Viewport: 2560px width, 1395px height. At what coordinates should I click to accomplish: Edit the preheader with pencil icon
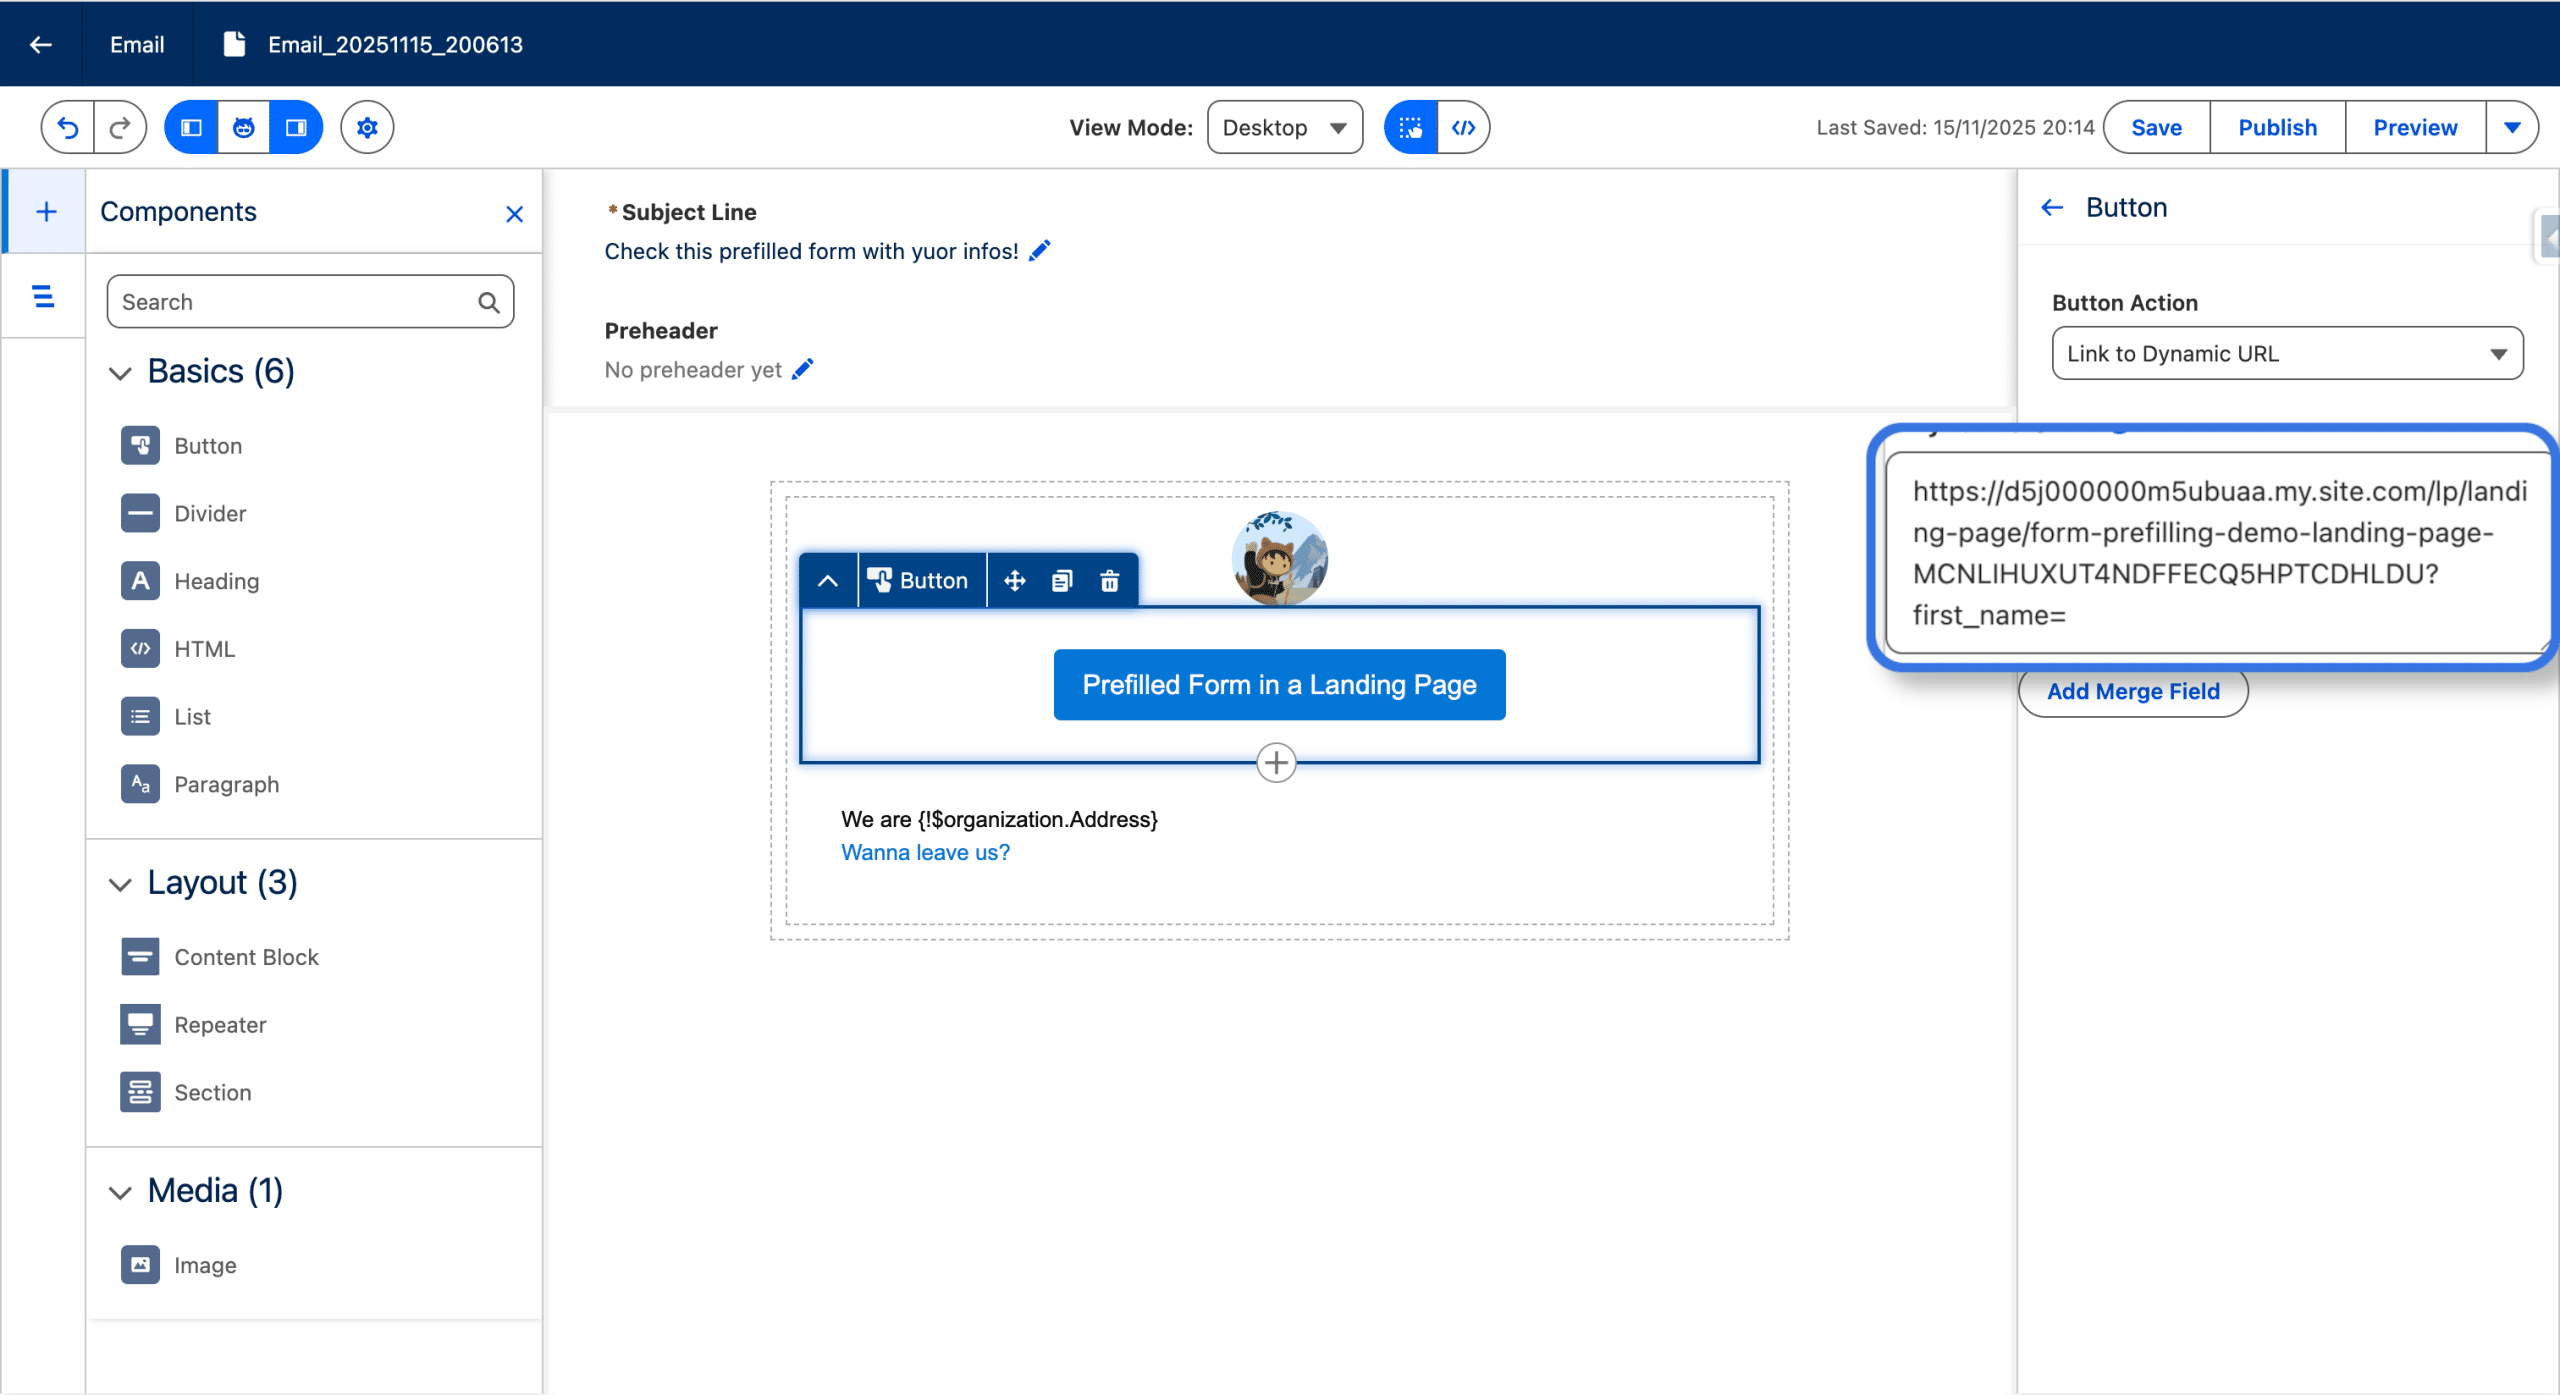802,370
